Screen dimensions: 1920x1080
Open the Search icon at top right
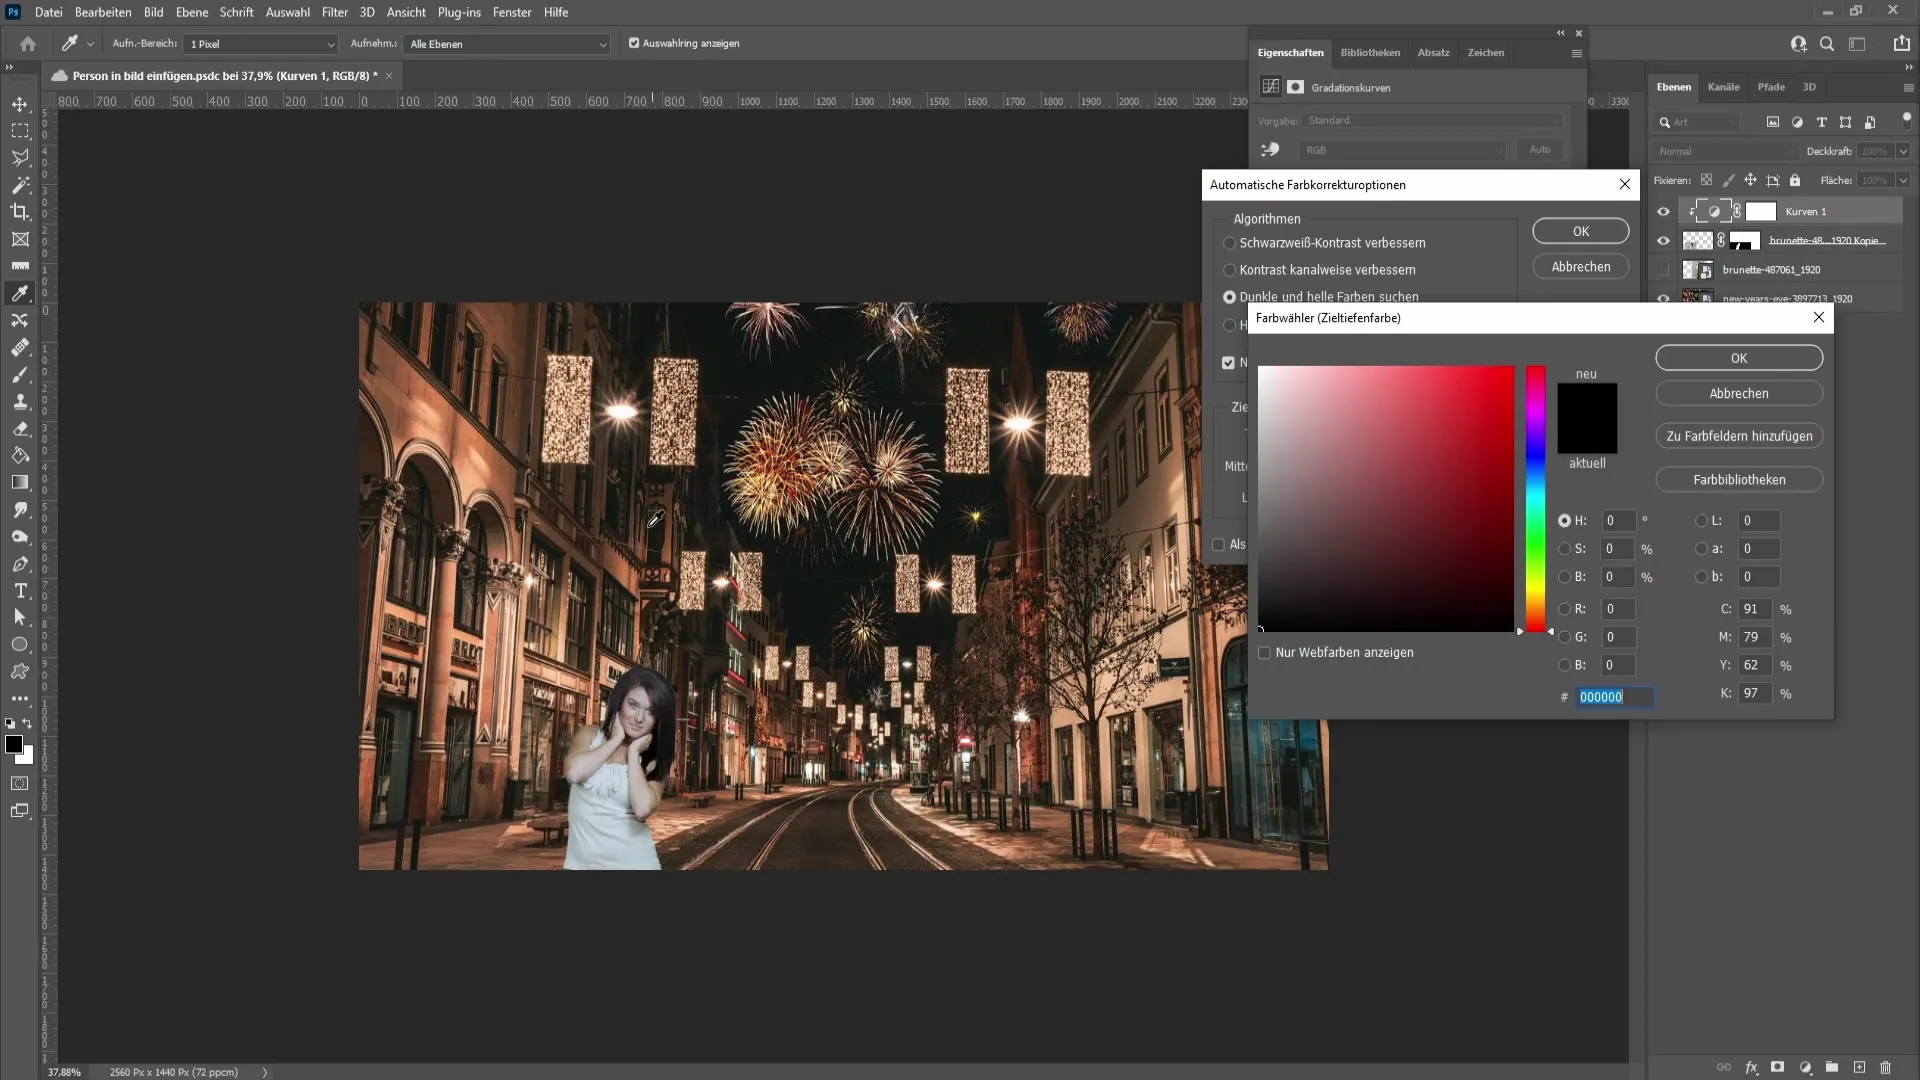click(x=1827, y=44)
